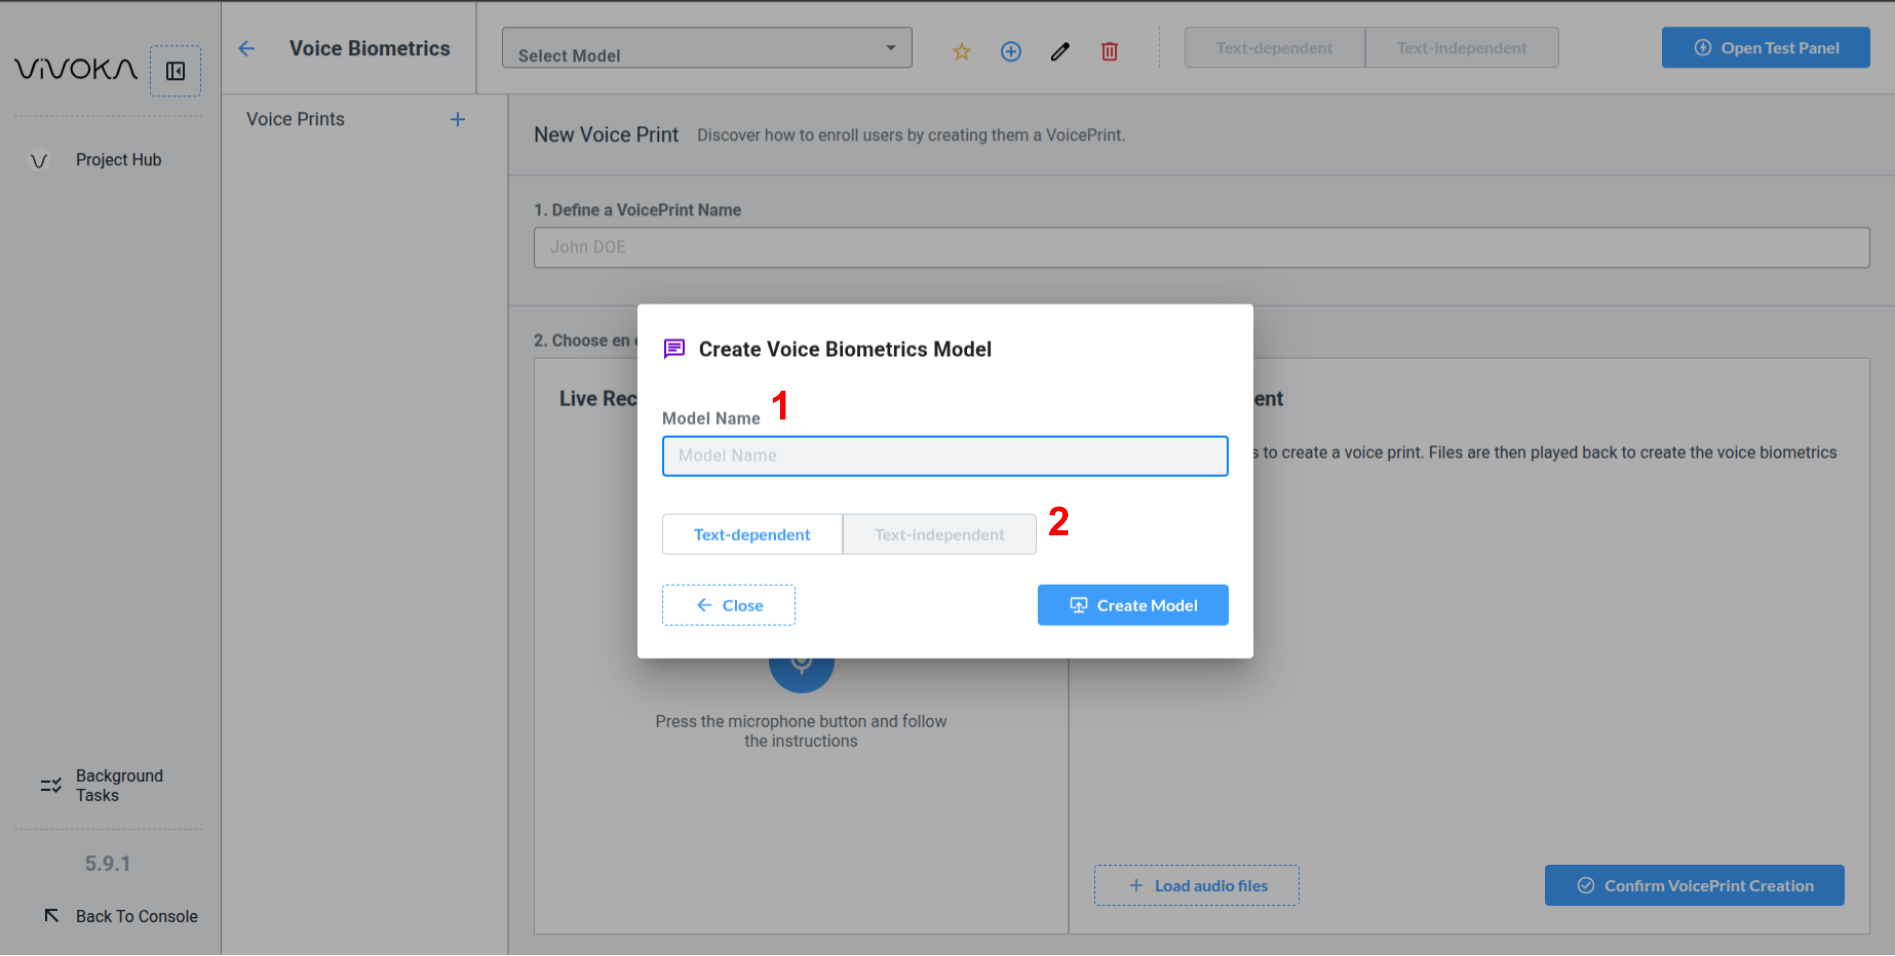Image resolution: width=1895 pixels, height=956 pixels.
Task: Click the Open Test Panel button
Action: (1765, 48)
